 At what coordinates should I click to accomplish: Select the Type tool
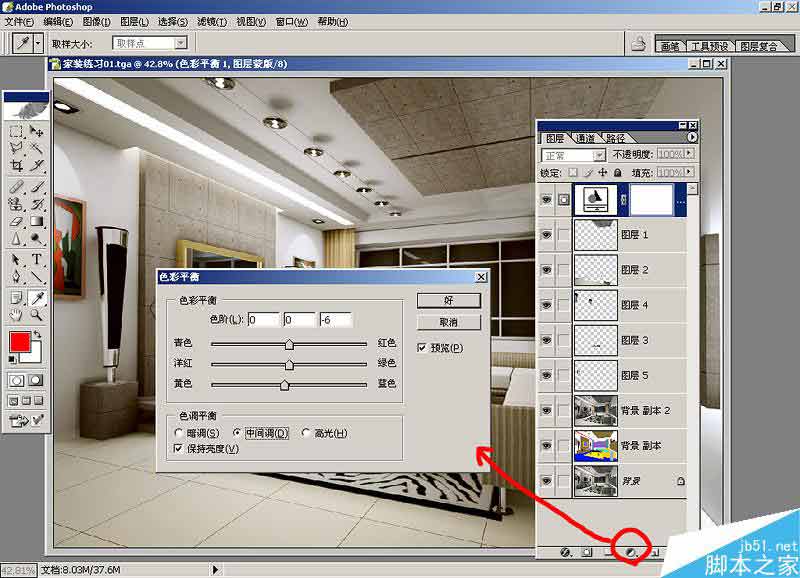(36, 259)
